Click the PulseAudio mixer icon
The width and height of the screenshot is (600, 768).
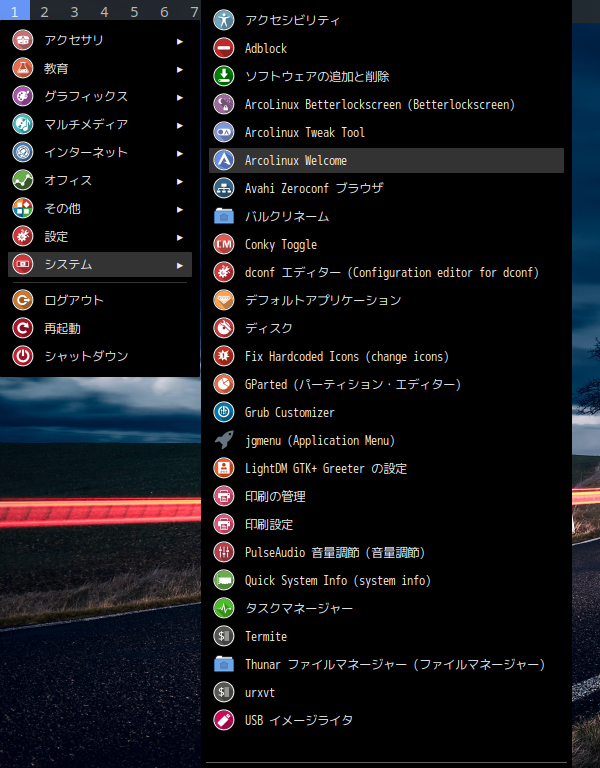[x=224, y=552]
